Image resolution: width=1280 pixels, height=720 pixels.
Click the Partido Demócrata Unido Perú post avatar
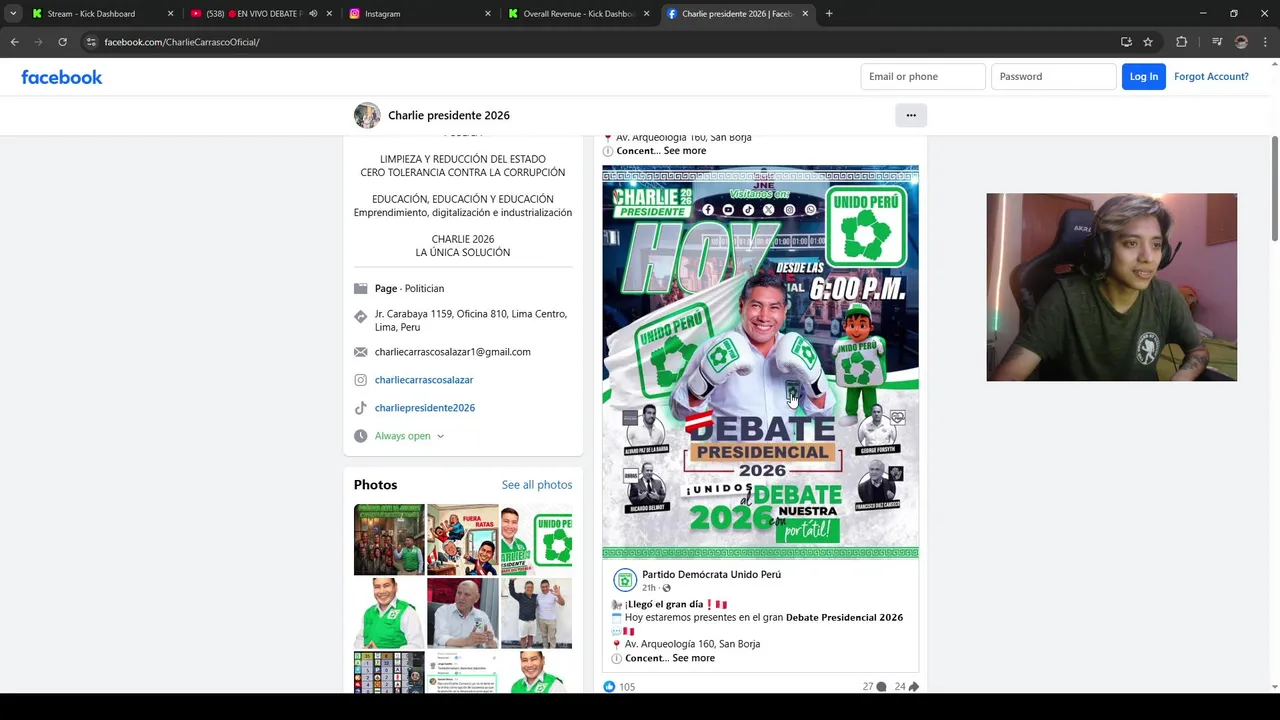[625, 580]
